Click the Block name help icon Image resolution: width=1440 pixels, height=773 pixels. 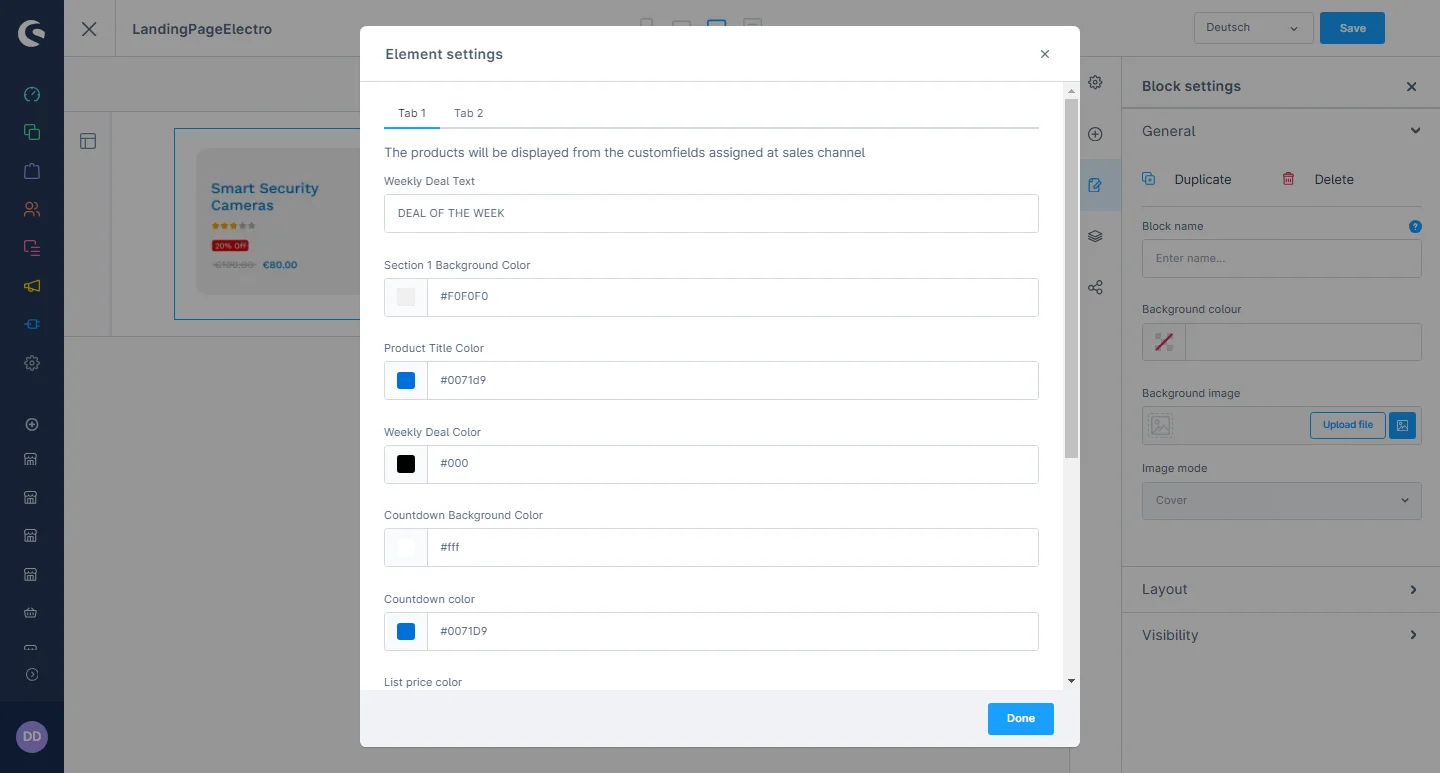click(1415, 227)
